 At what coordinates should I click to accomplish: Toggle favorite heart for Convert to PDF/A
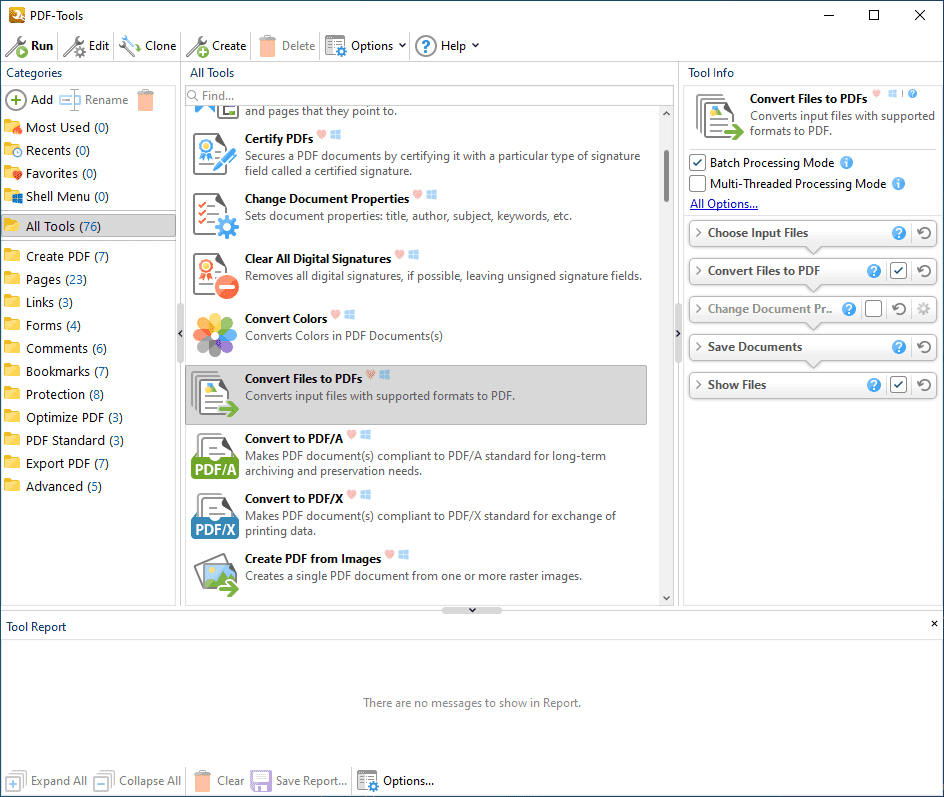pos(352,434)
